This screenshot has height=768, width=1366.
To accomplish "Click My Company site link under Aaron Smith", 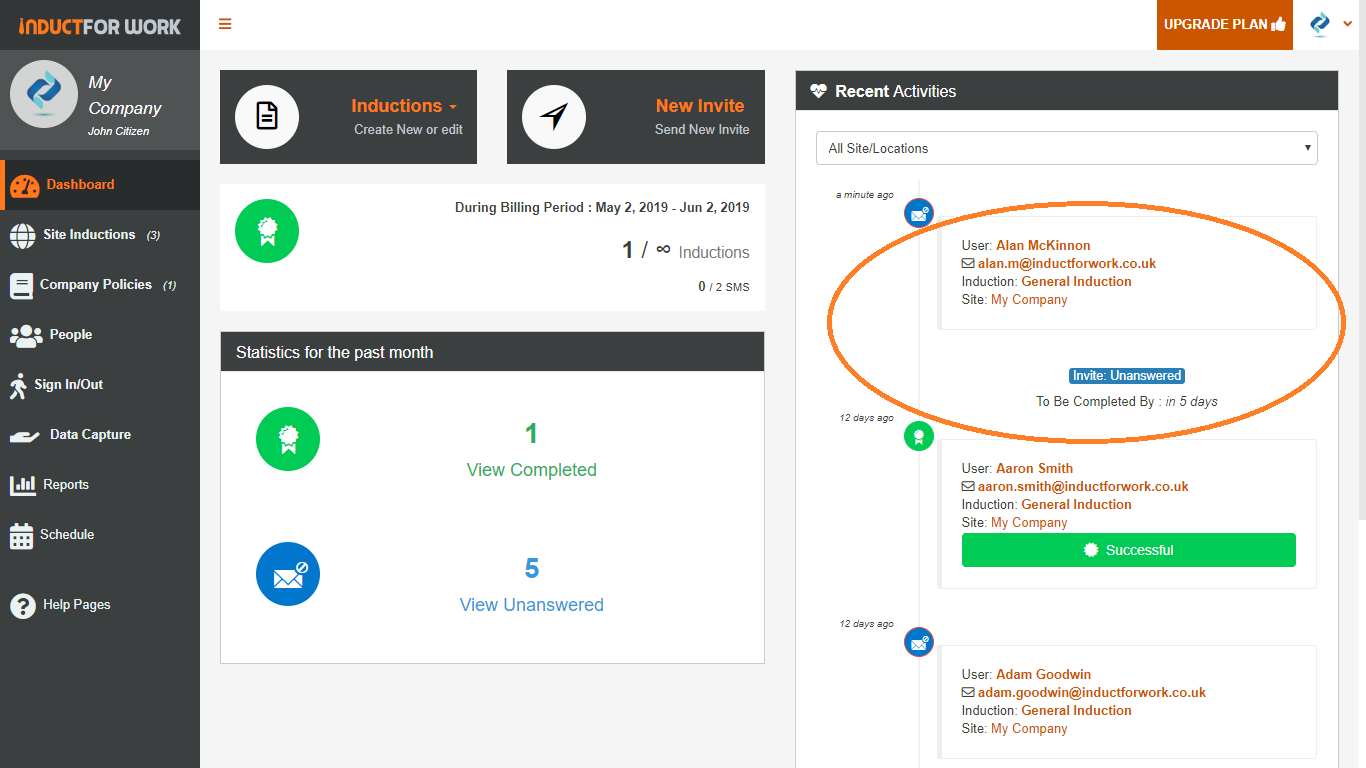I will [x=1029, y=523].
